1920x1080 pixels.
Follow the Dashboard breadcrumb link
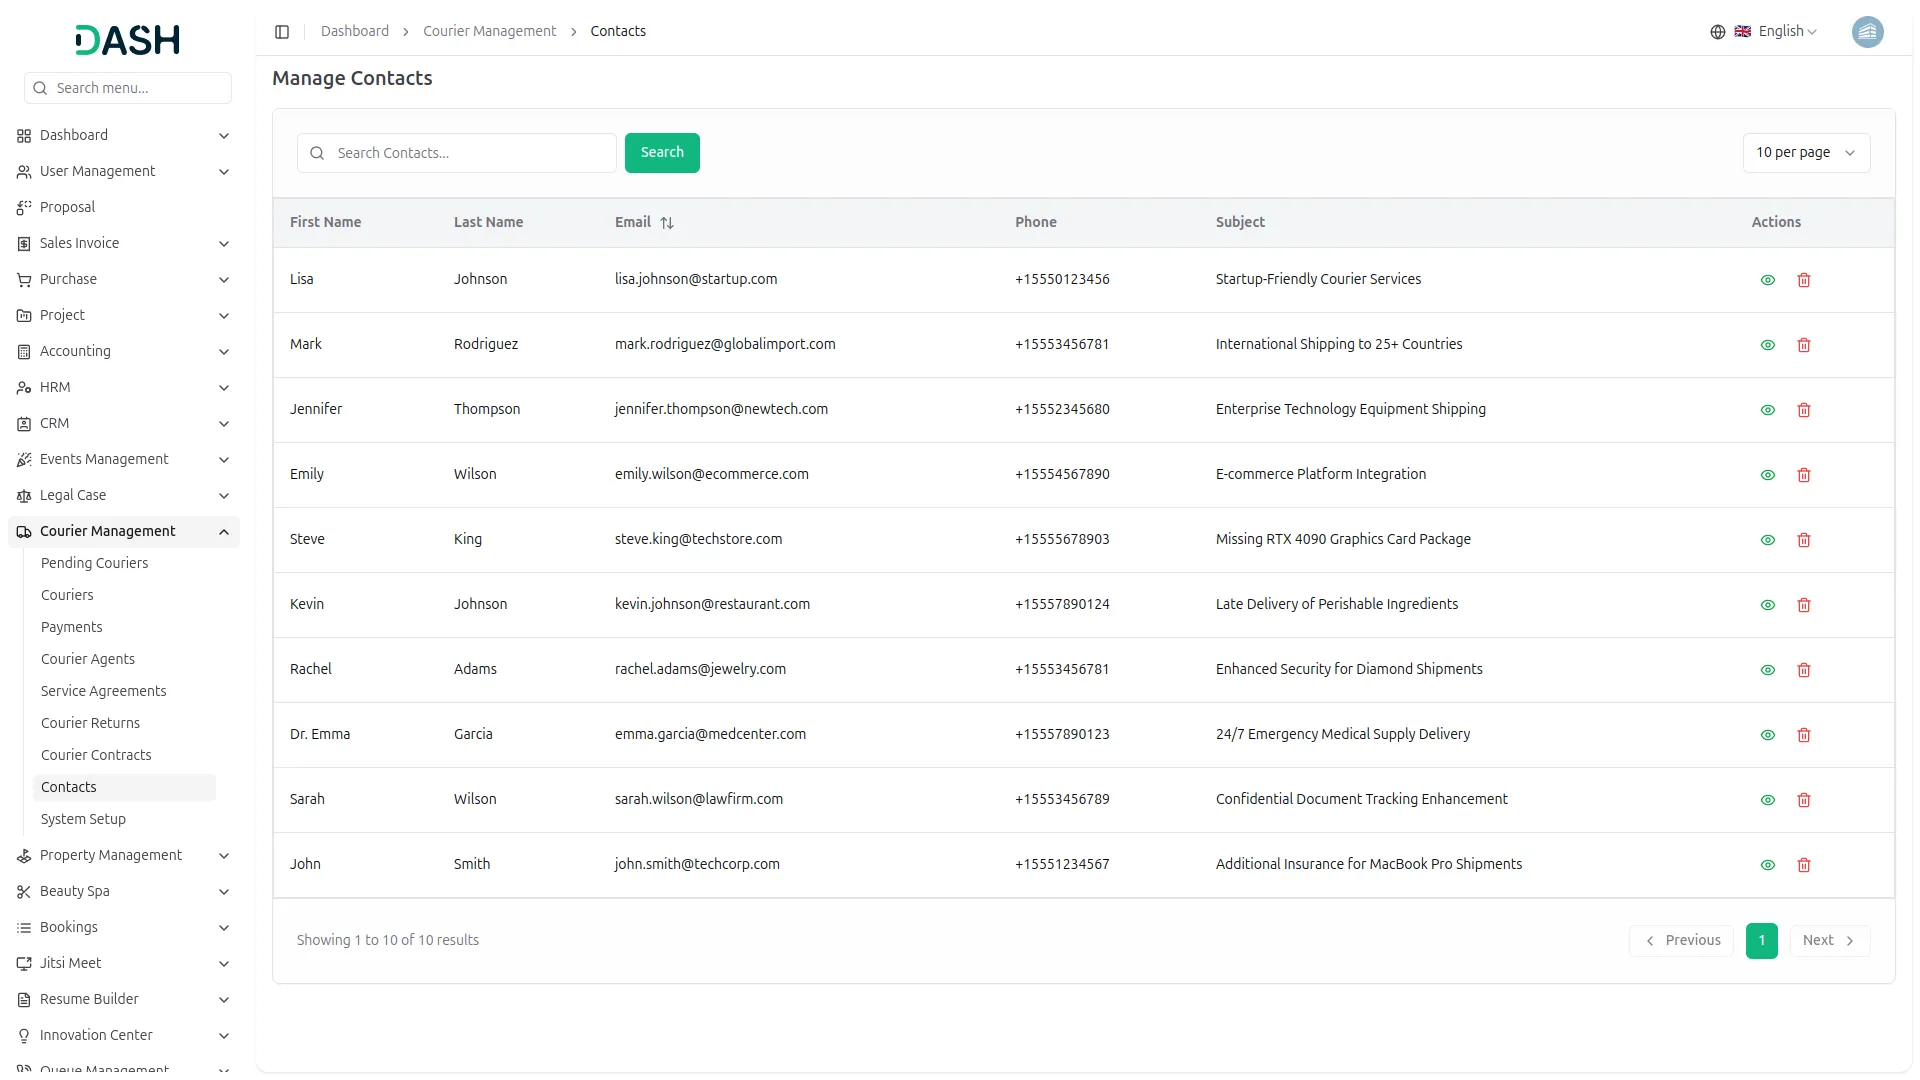tap(355, 32)
